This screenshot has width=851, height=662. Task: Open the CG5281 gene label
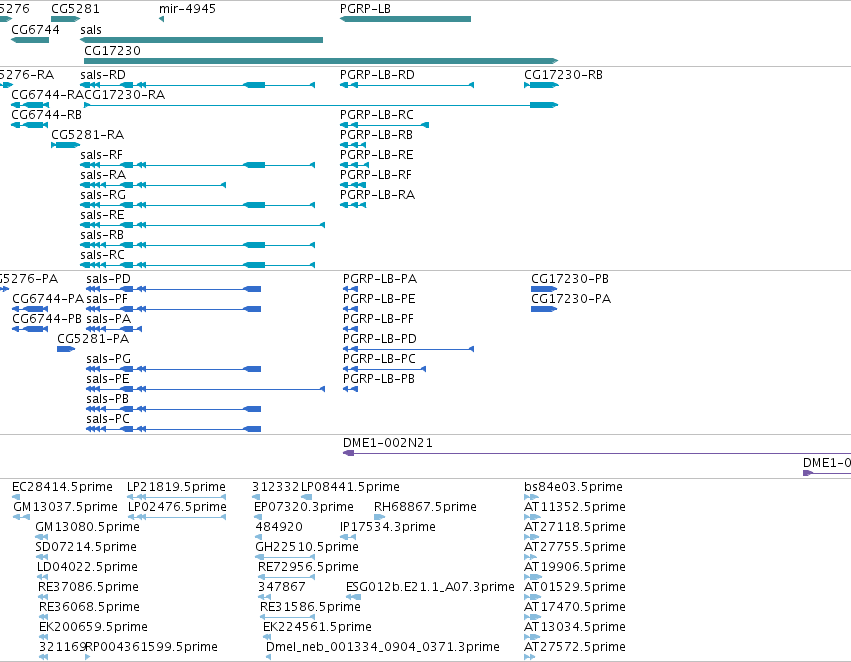[75, 9]
